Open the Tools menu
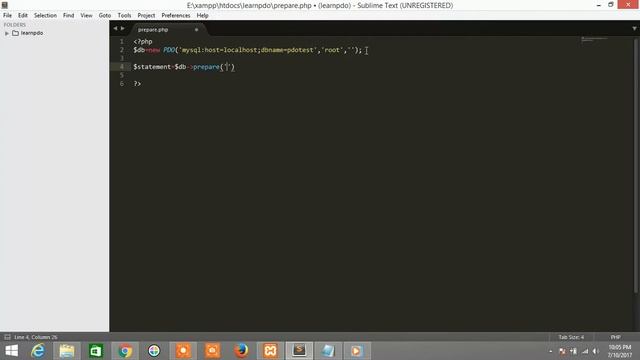The width and height of the screenshot is (640, 360). [124, 16]
